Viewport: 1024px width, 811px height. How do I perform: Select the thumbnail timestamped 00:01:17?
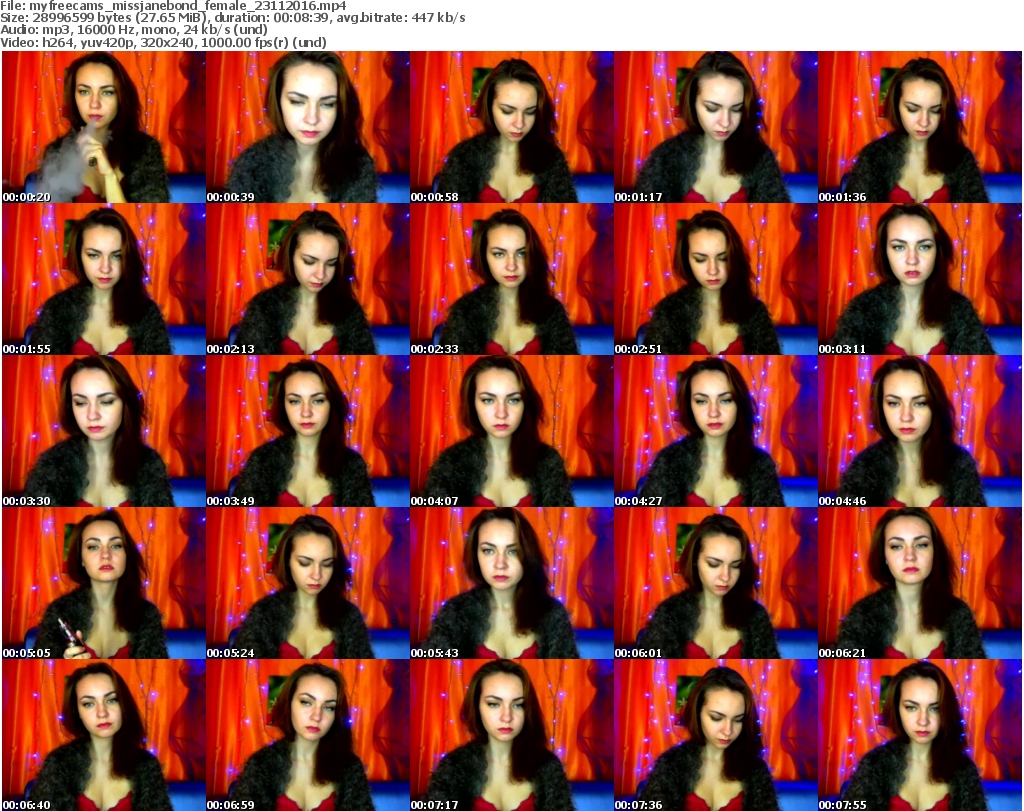[715, 127]
